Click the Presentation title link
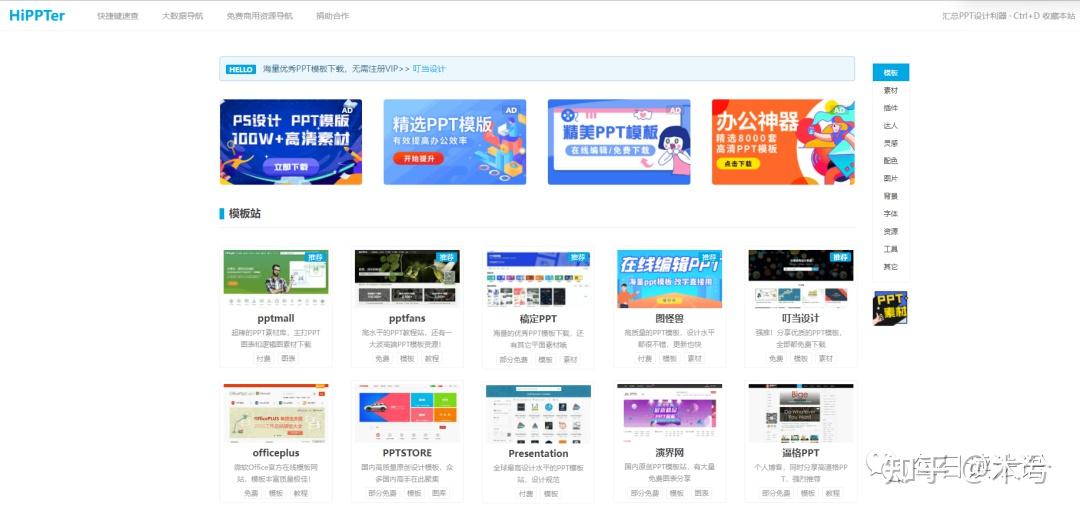Screen dimensions: 1080x514 (x=539, y=453)
